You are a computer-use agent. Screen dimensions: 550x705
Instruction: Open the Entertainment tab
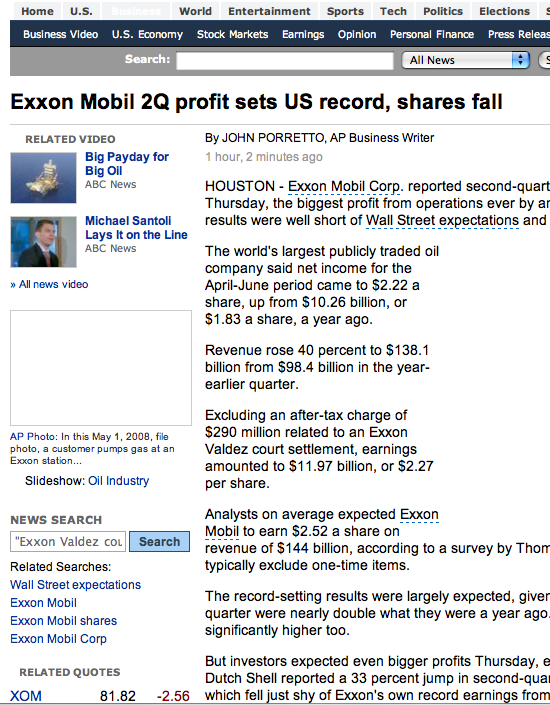pos(269,11)
